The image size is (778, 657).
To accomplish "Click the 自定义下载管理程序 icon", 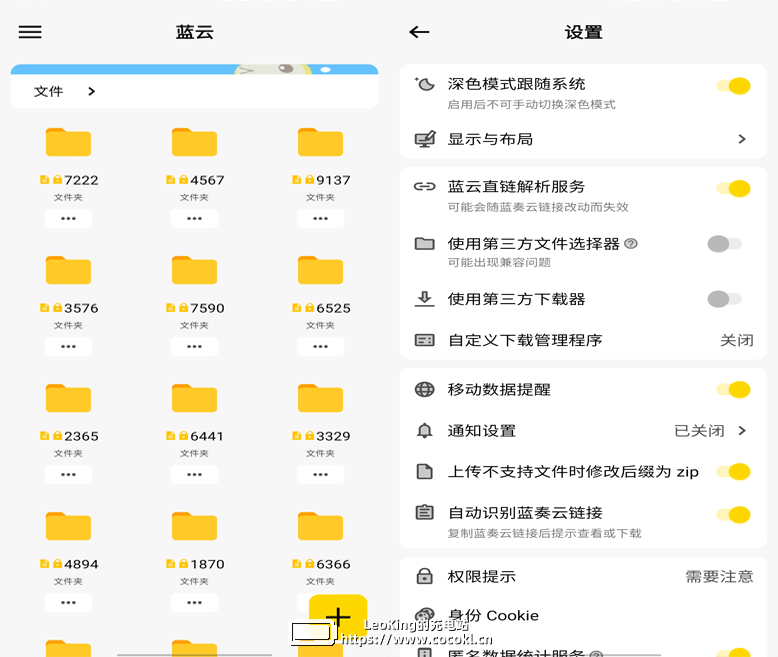I will (x=425, y=340).
